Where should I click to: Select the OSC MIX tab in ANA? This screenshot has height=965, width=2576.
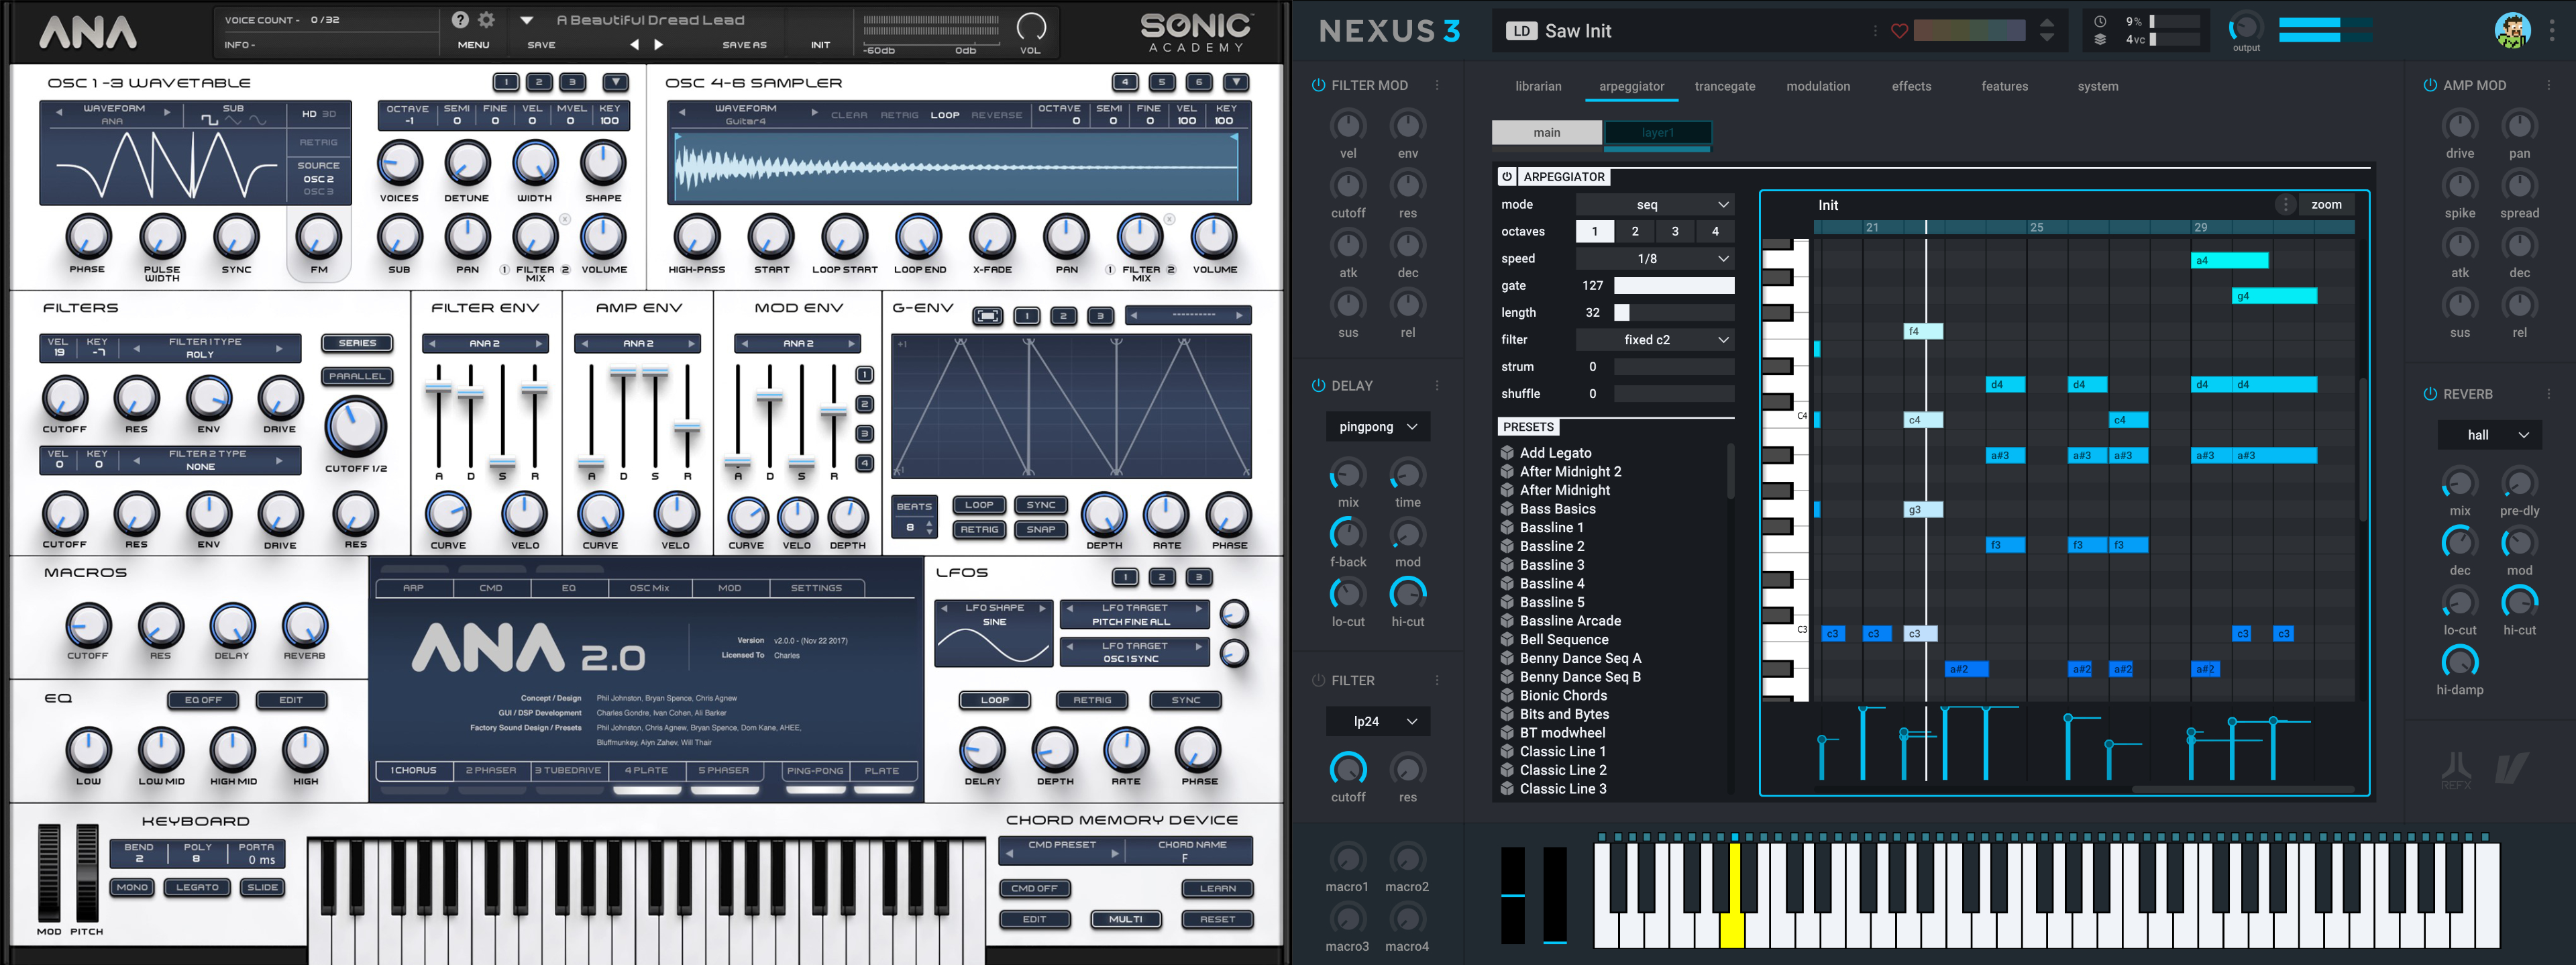coord(649,589)
